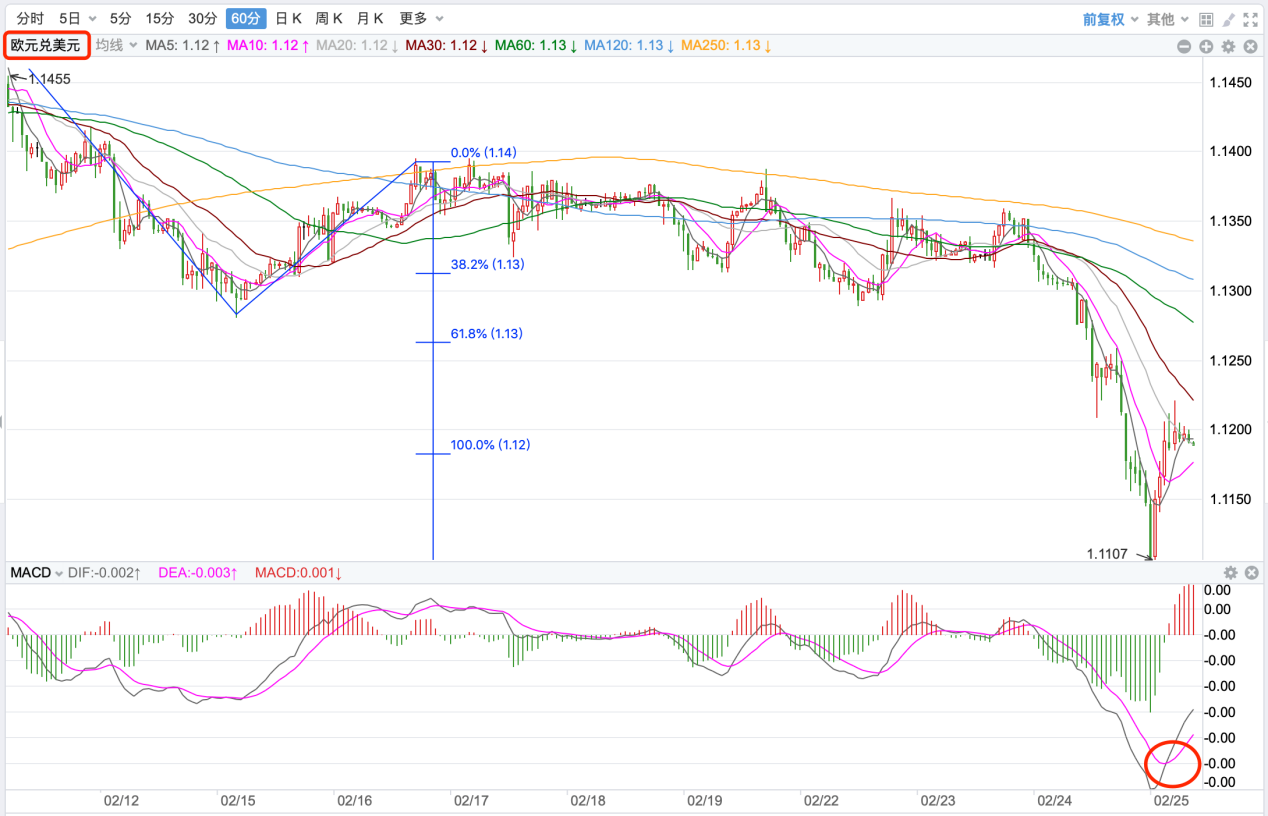1268x816 pixels.
Task: Select the 15分 interval
Action: (159, 18)
